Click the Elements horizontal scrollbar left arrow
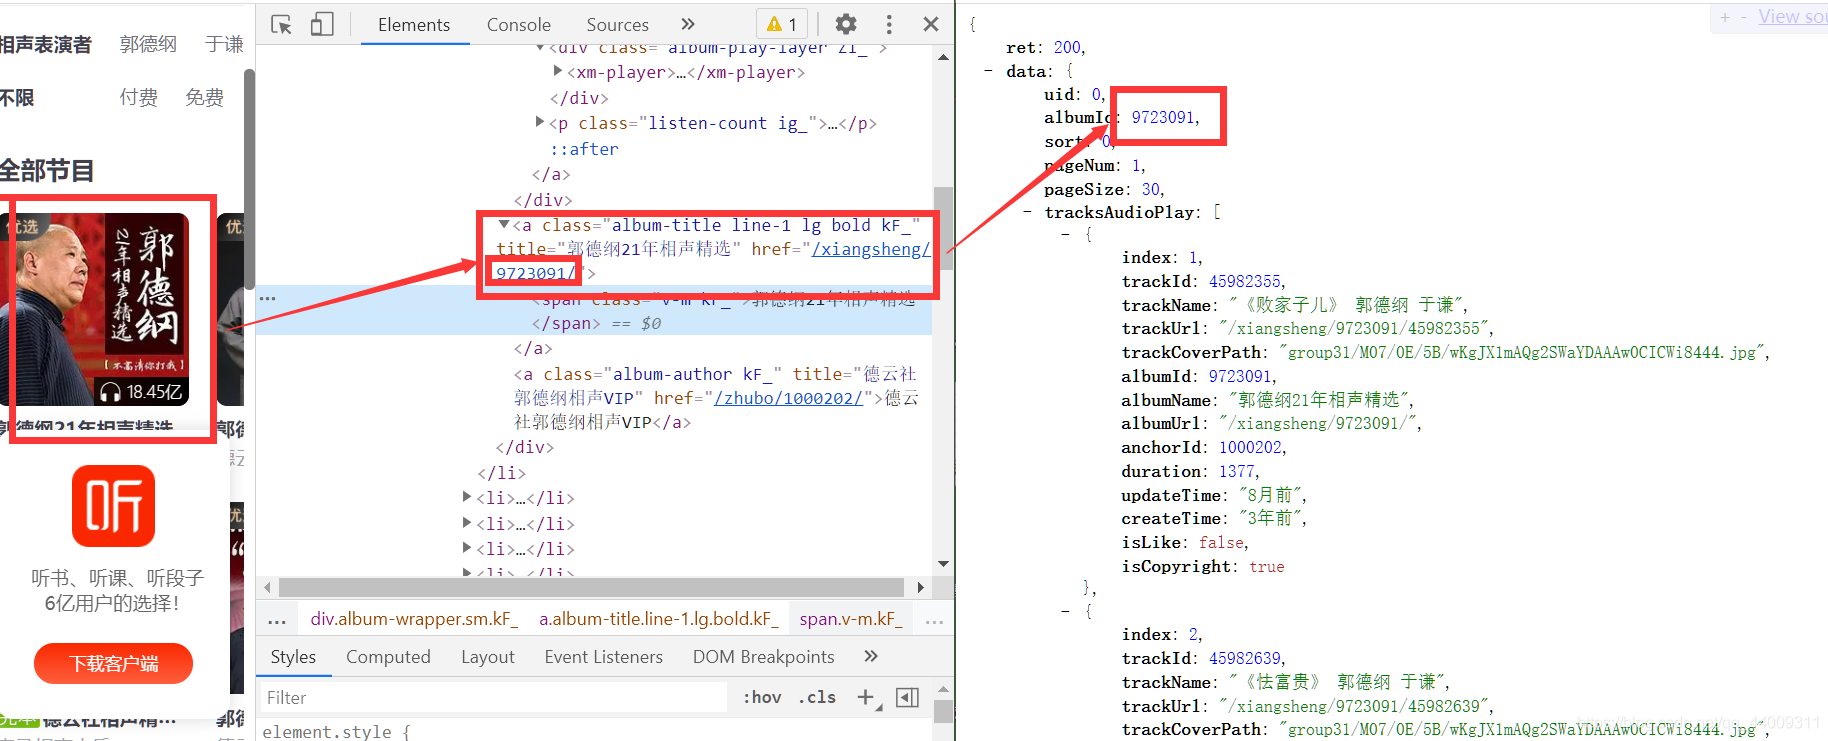Screen dimensions: 1828x741 (x=267, y=587)
